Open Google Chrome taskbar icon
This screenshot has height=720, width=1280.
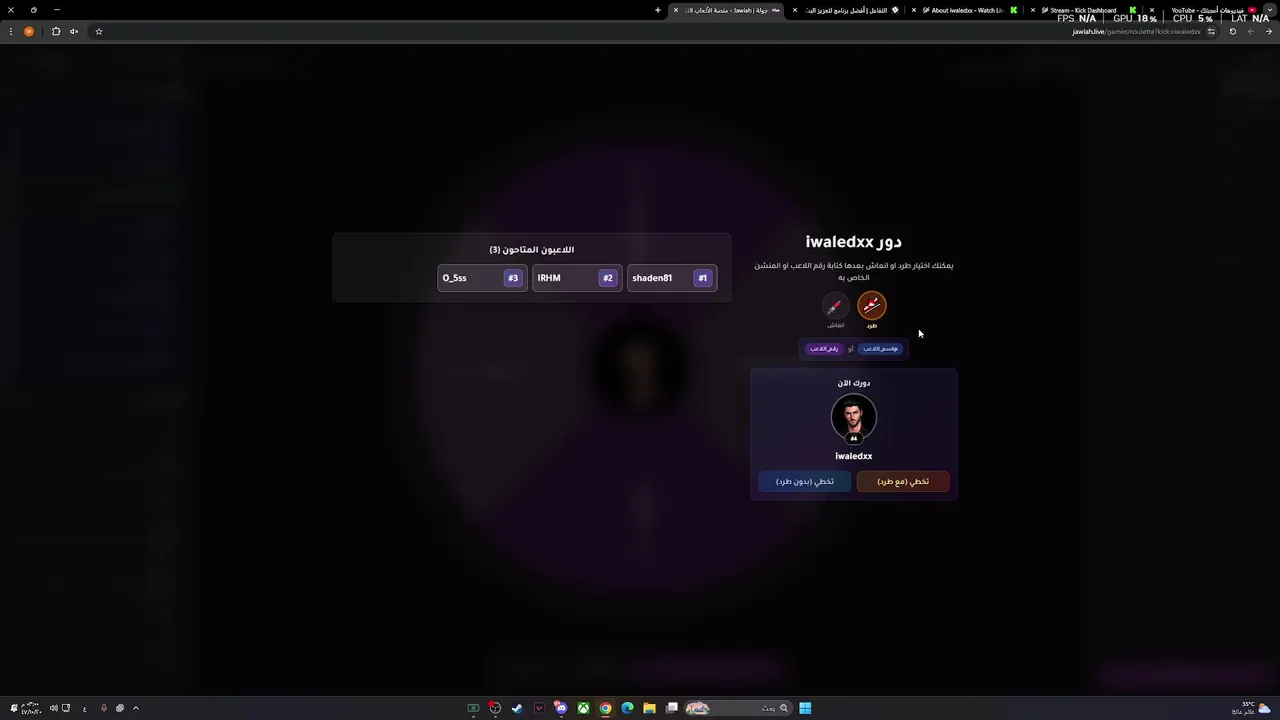pyautogui.click(x=605, y=708)
